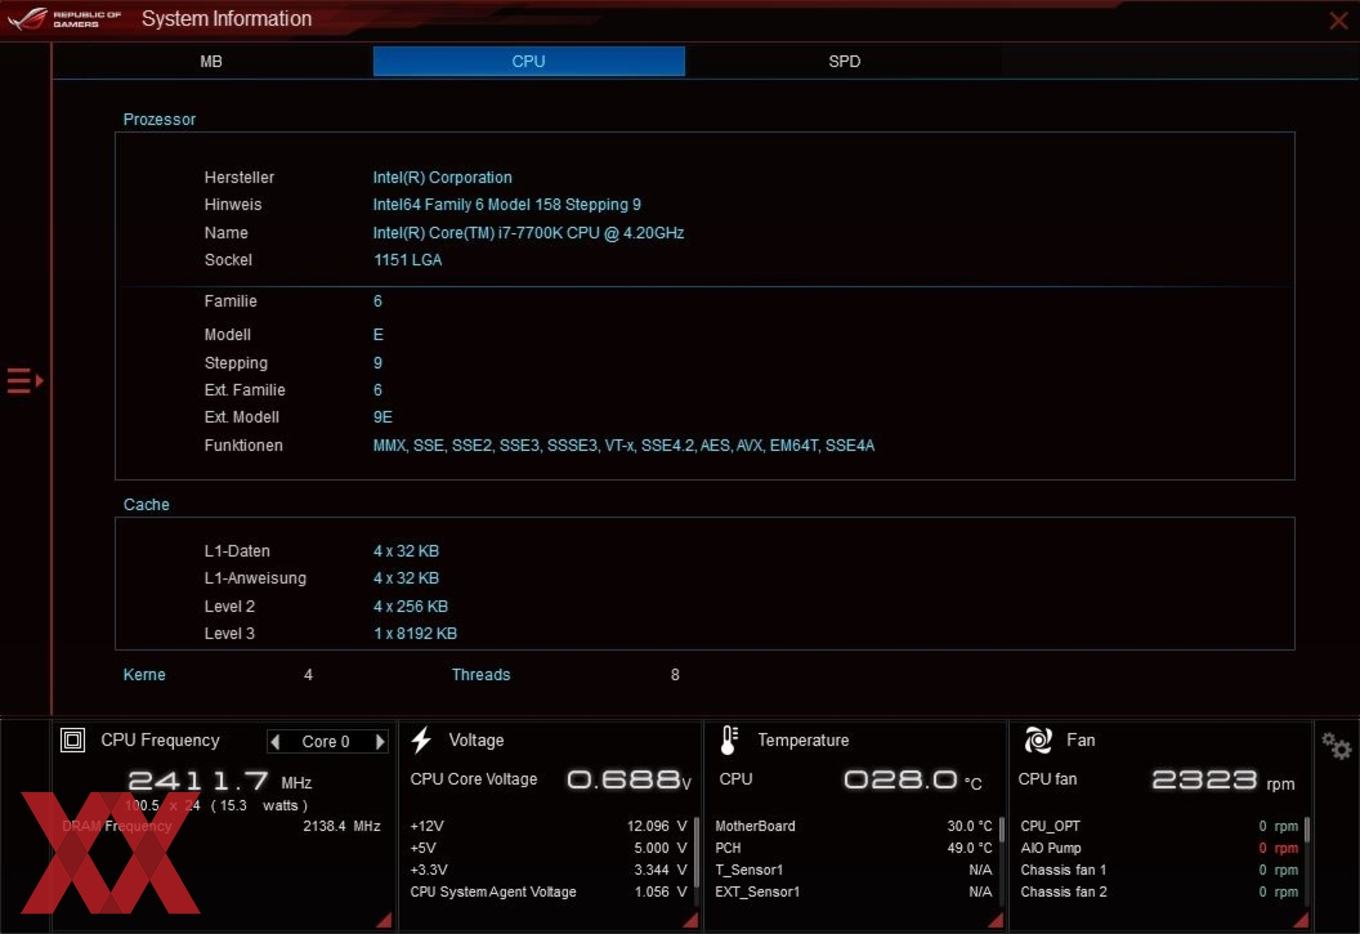Click the Ext. Modell value 9E

click(x=382, y=418)
